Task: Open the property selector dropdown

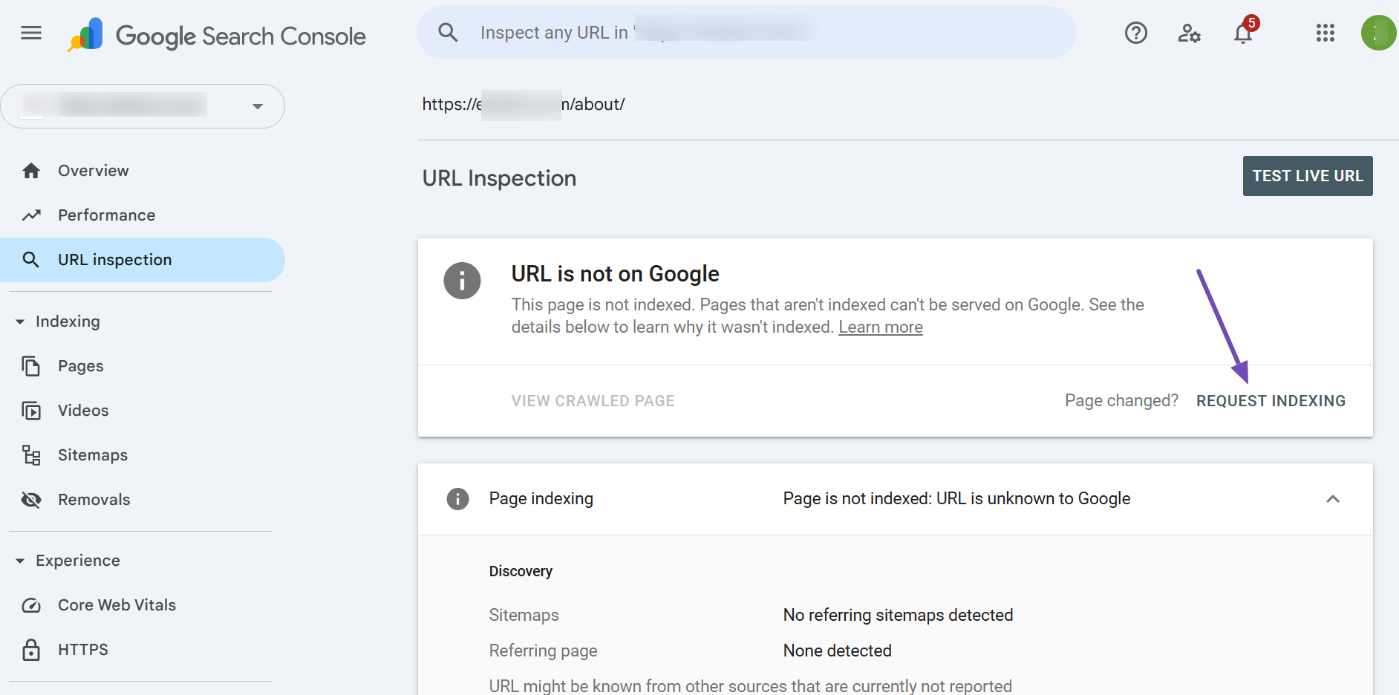Action: coord(143,106)
